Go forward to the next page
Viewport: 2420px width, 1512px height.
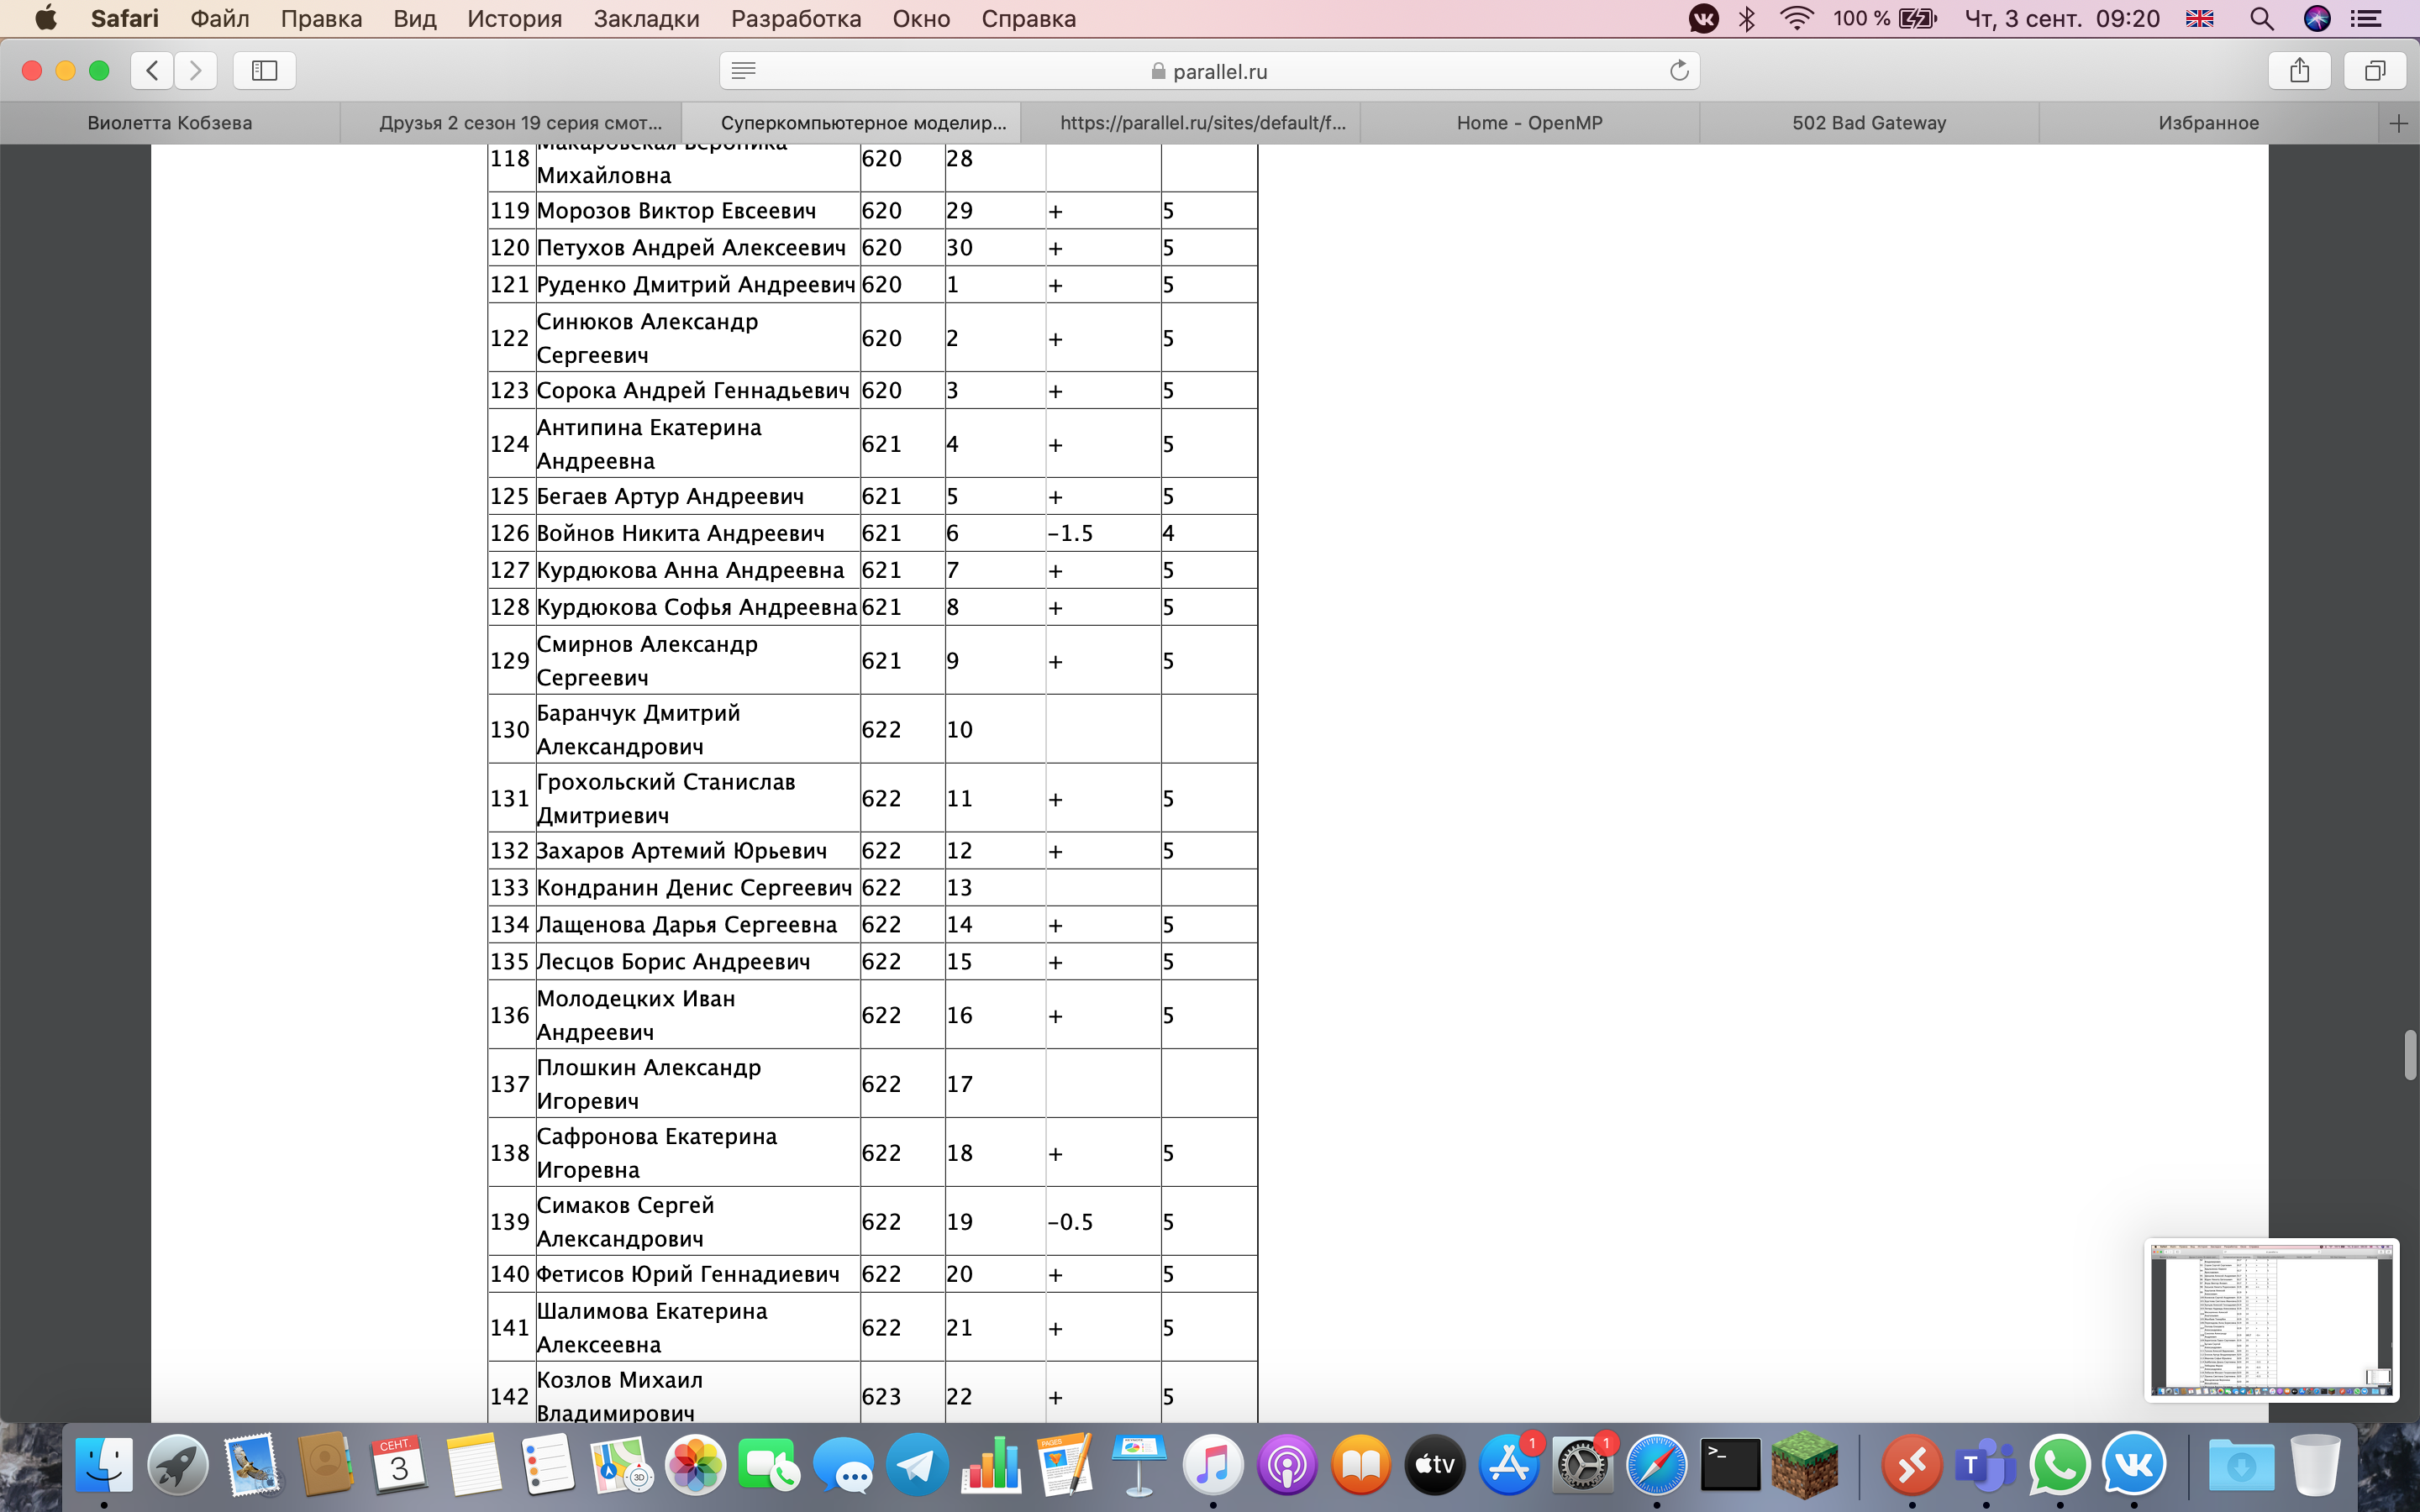pyautogui.click(x=196, y=70)
